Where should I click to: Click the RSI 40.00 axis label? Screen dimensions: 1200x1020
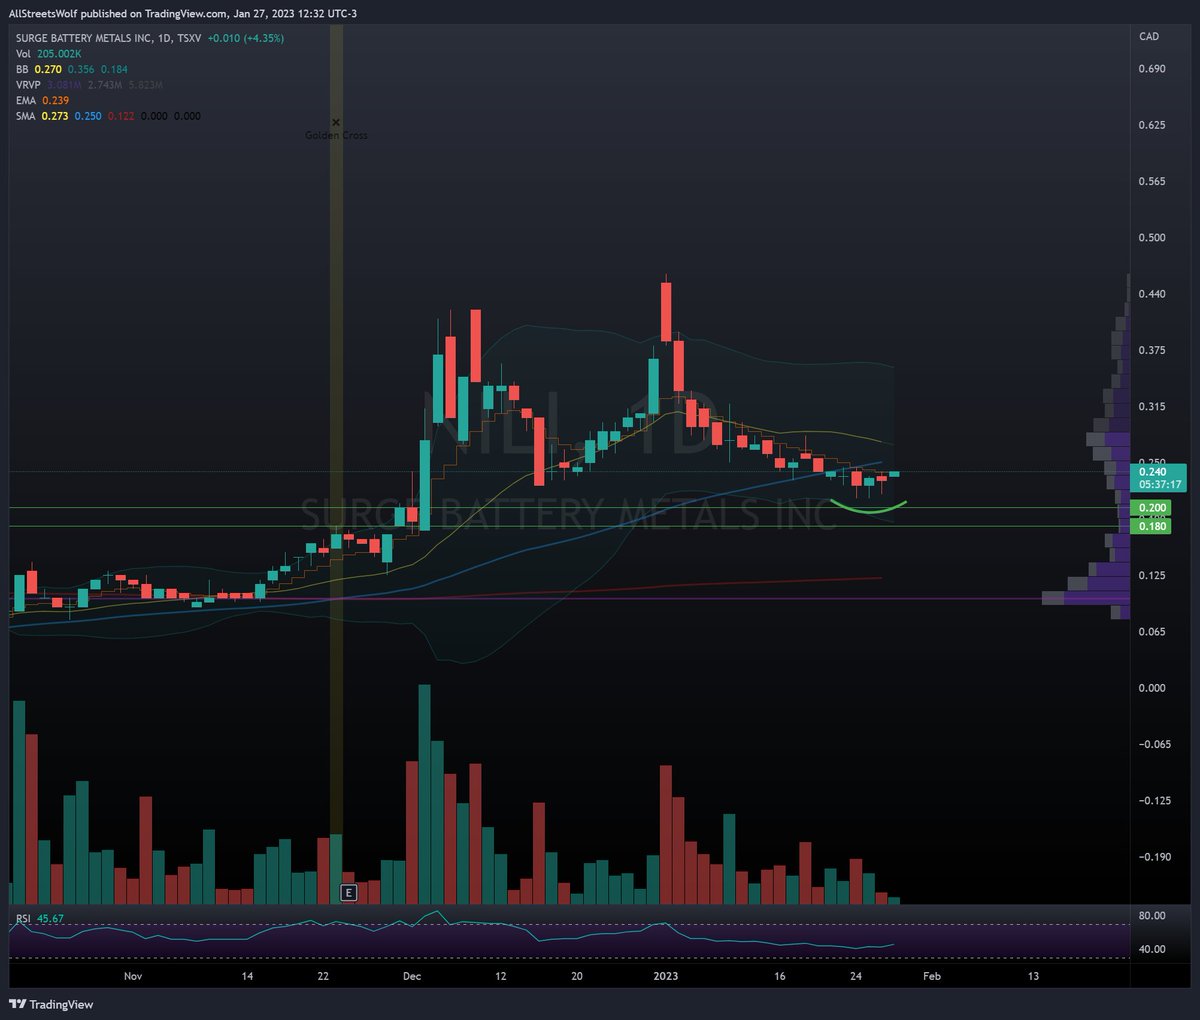pos(1152,949)
